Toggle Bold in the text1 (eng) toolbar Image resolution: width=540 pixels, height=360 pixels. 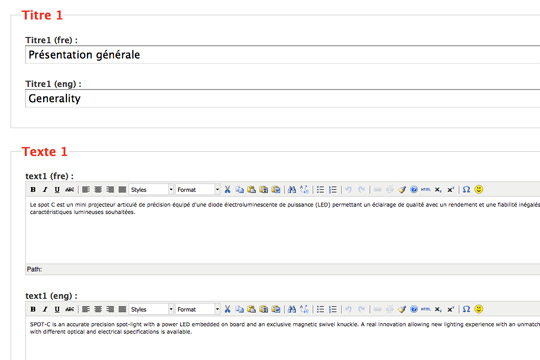(x=33, y=309)
